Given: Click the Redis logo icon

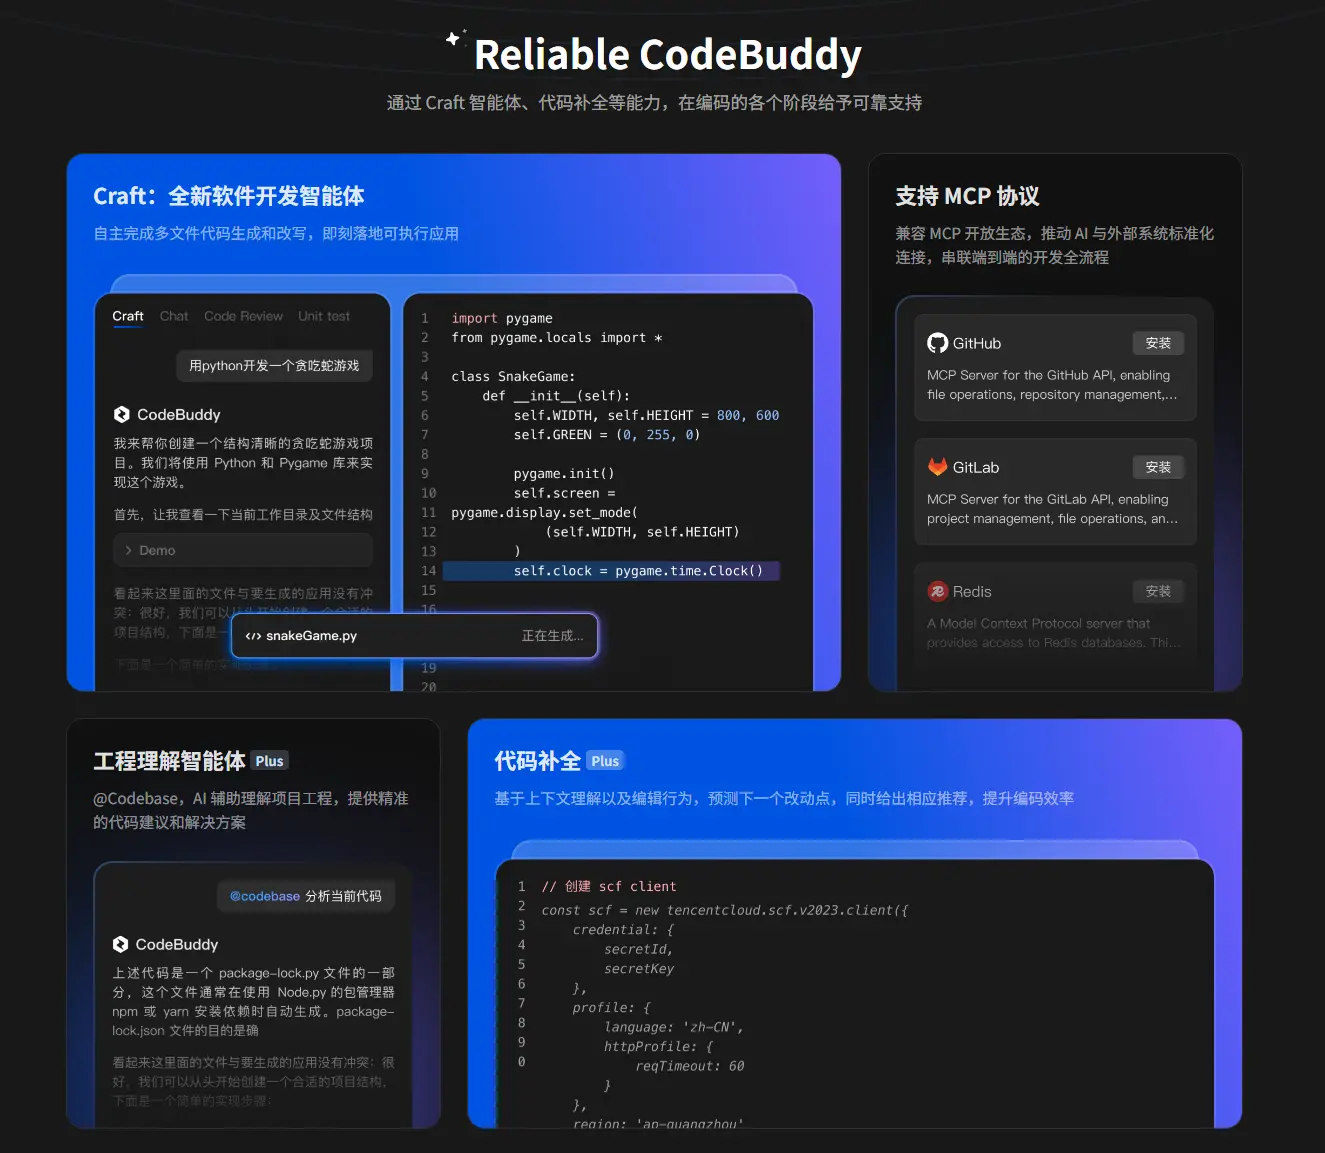Looking at the screenshot, I should coord(937,591).
